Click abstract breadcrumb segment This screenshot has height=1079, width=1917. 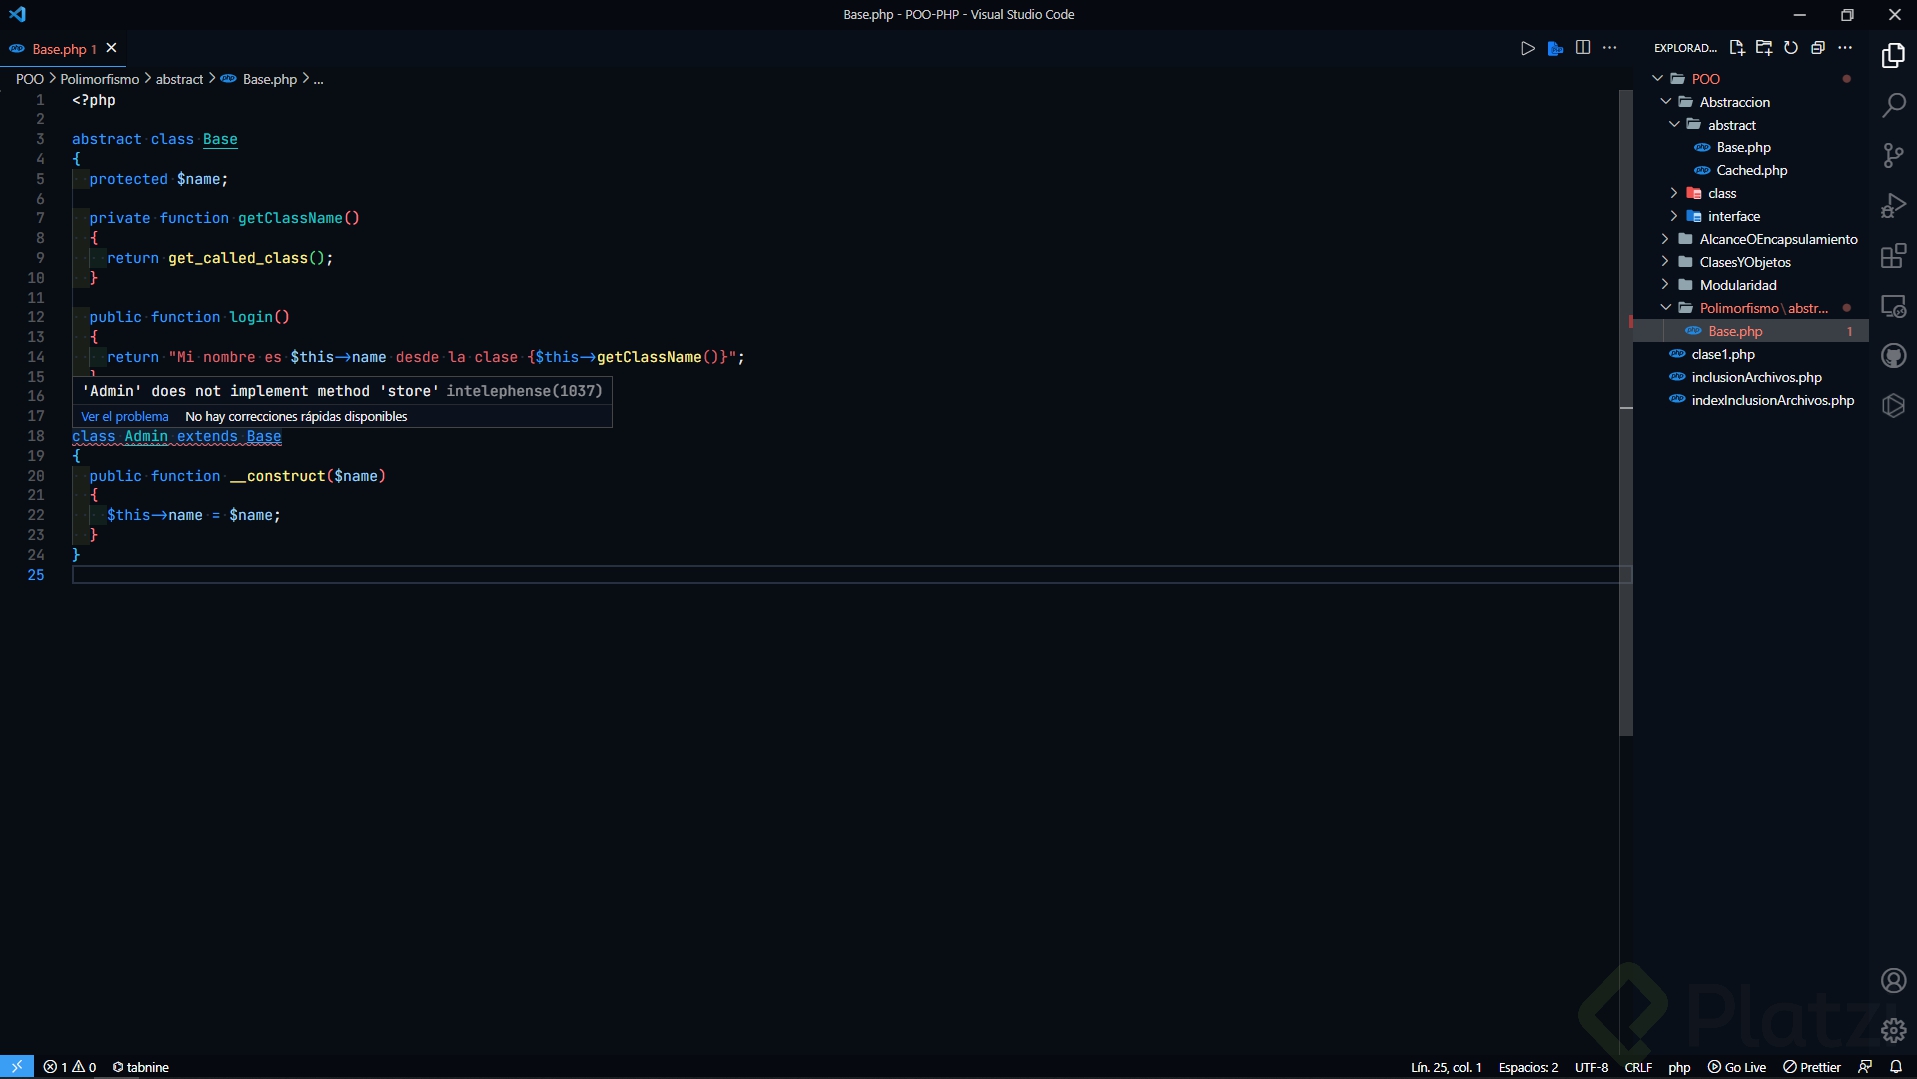tap(179, 79)
